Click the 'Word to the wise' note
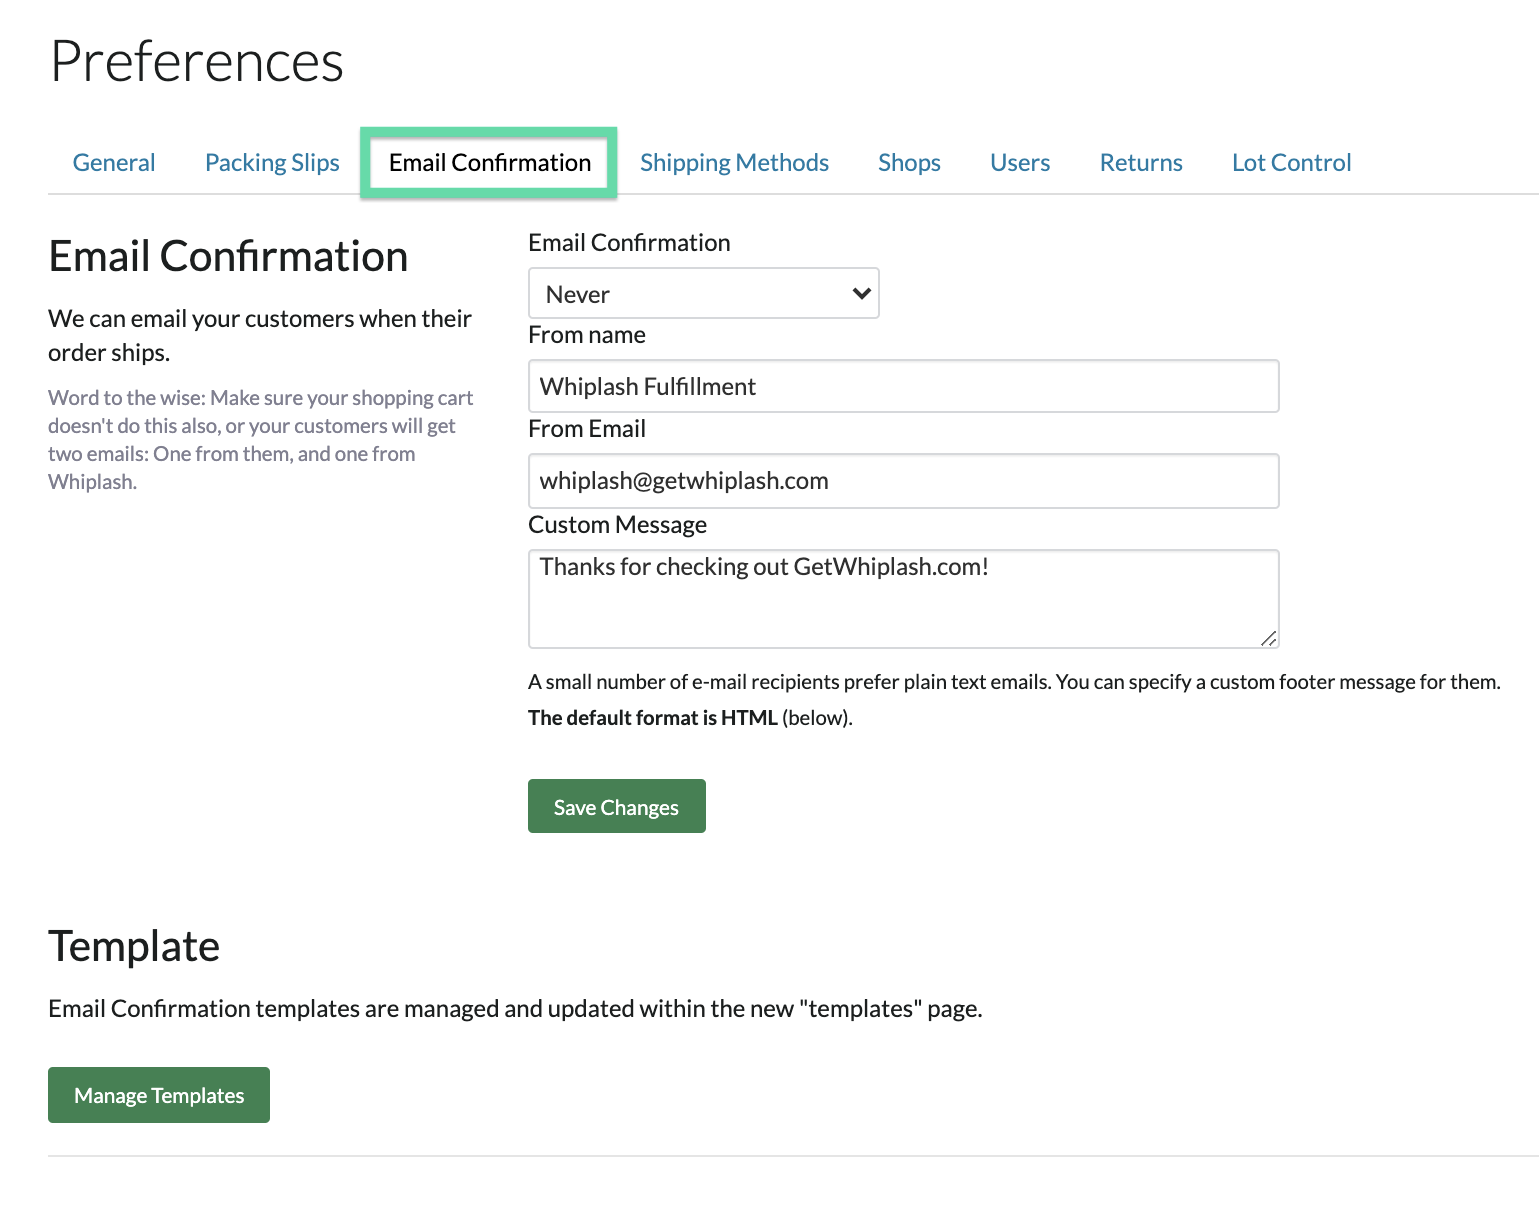 pyautogui.click(x=261, y=440)
